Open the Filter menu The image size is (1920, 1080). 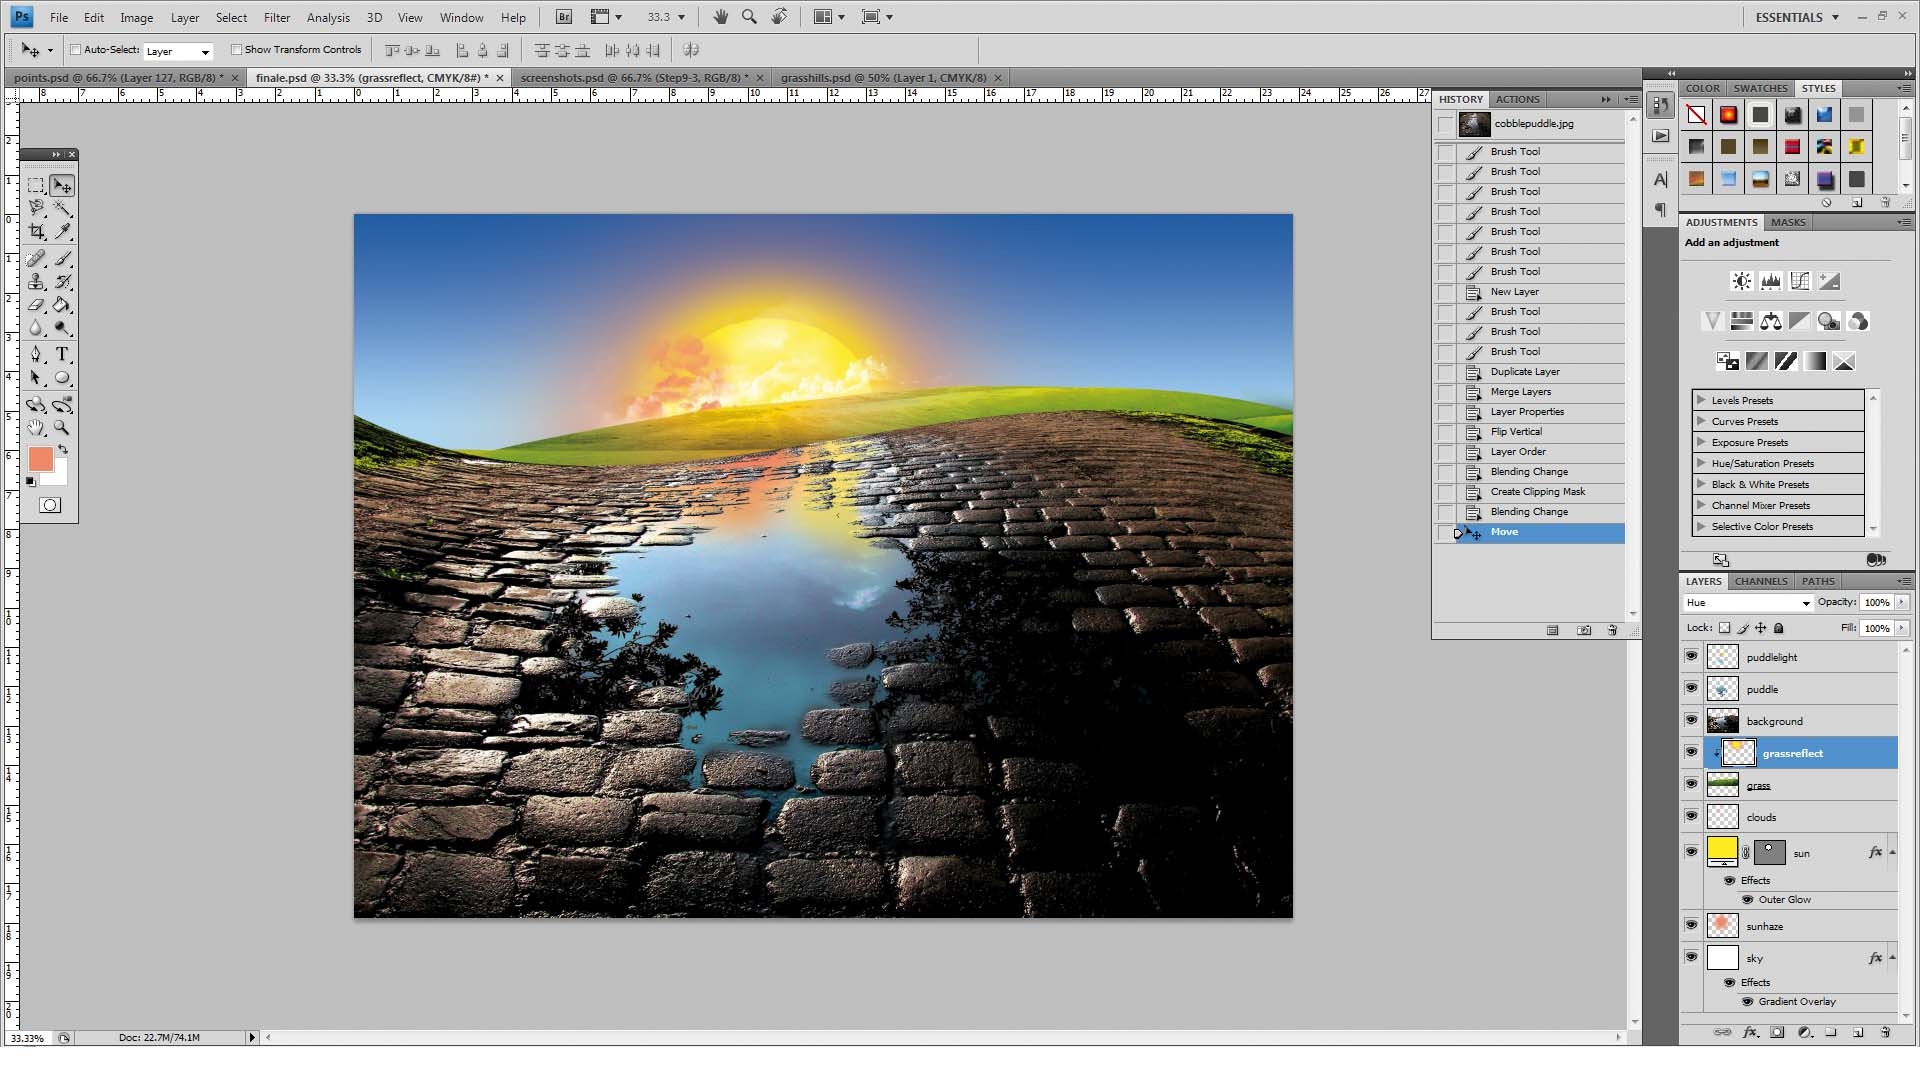click(276, 17)
